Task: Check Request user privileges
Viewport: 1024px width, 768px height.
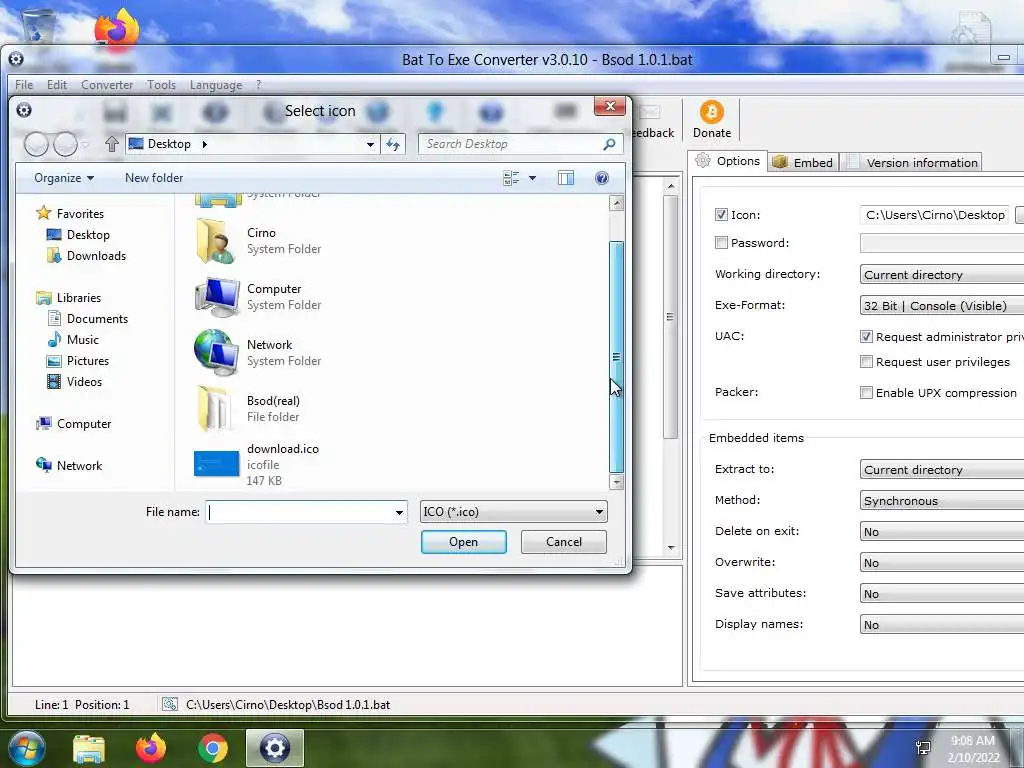Action: coord(866,362)
